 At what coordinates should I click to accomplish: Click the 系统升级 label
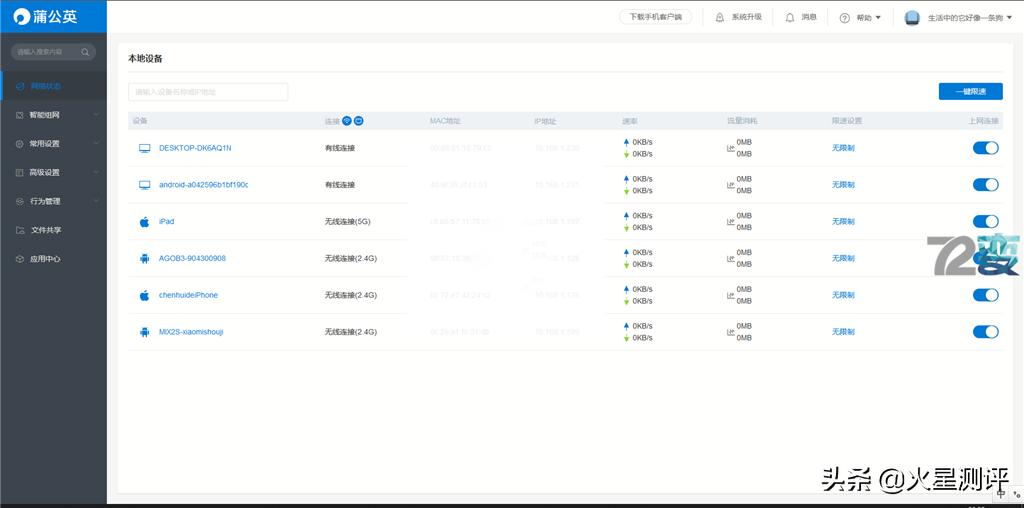pos(746,18)
